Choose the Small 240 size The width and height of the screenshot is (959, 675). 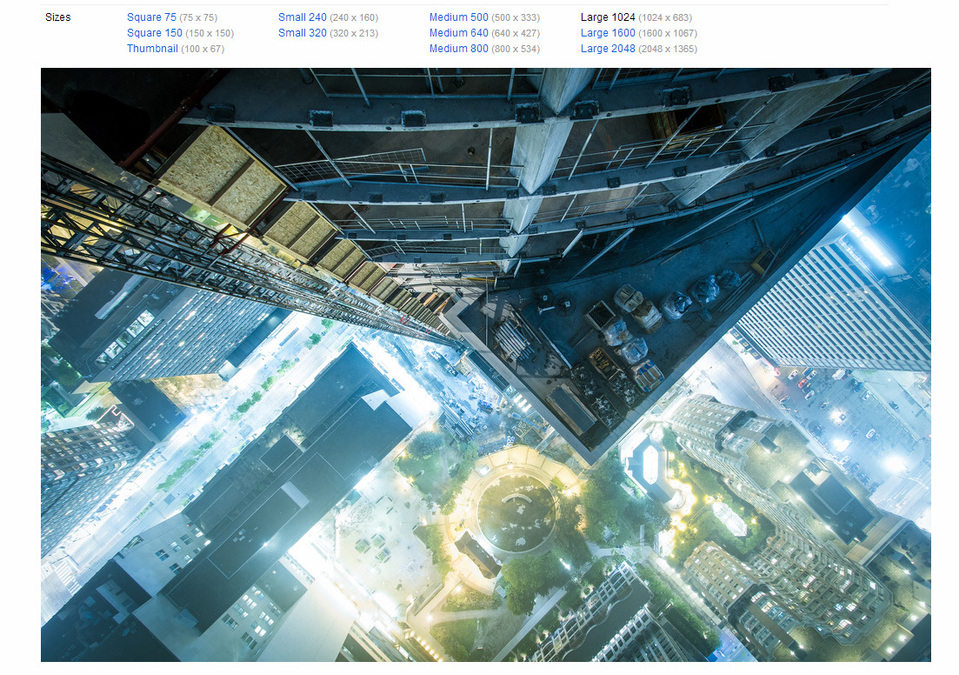pyautogui.click(x=302, y=17)
